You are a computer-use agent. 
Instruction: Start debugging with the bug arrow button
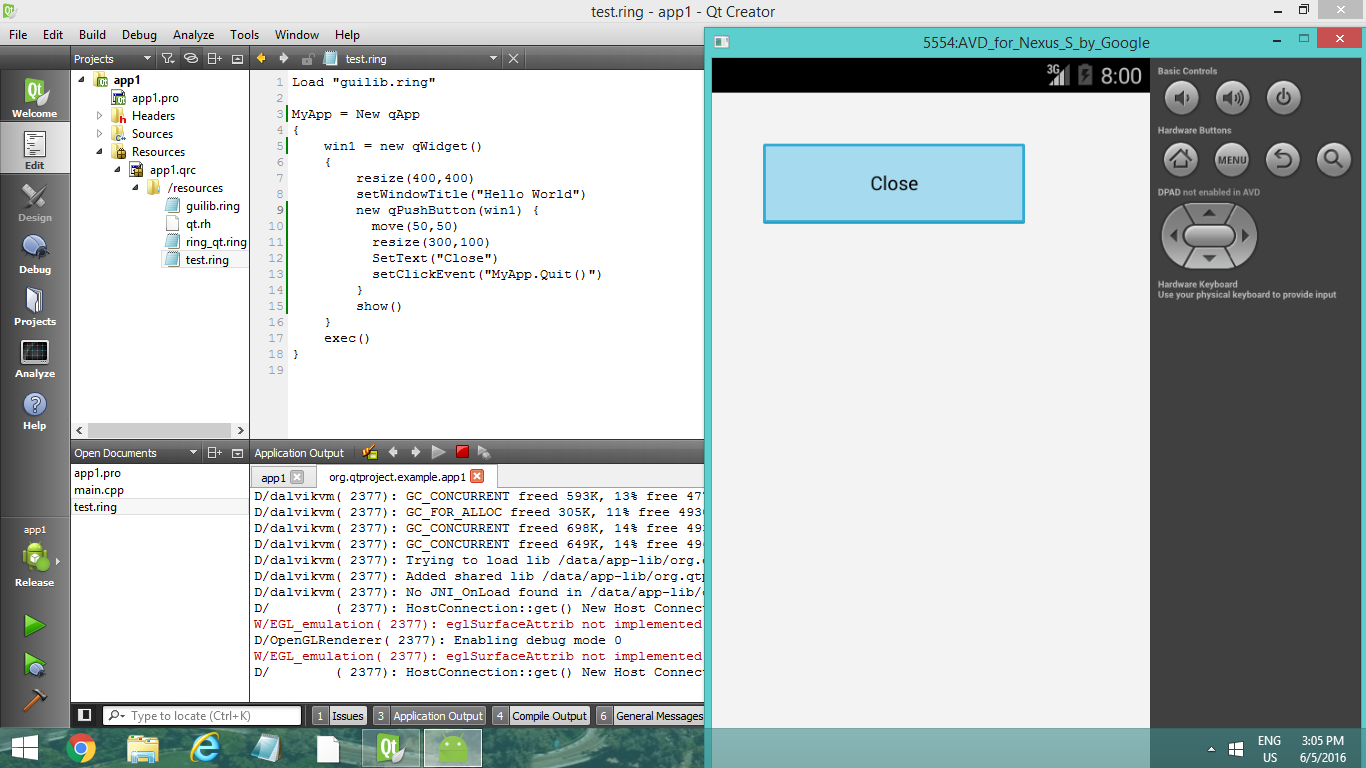[35, 664]
